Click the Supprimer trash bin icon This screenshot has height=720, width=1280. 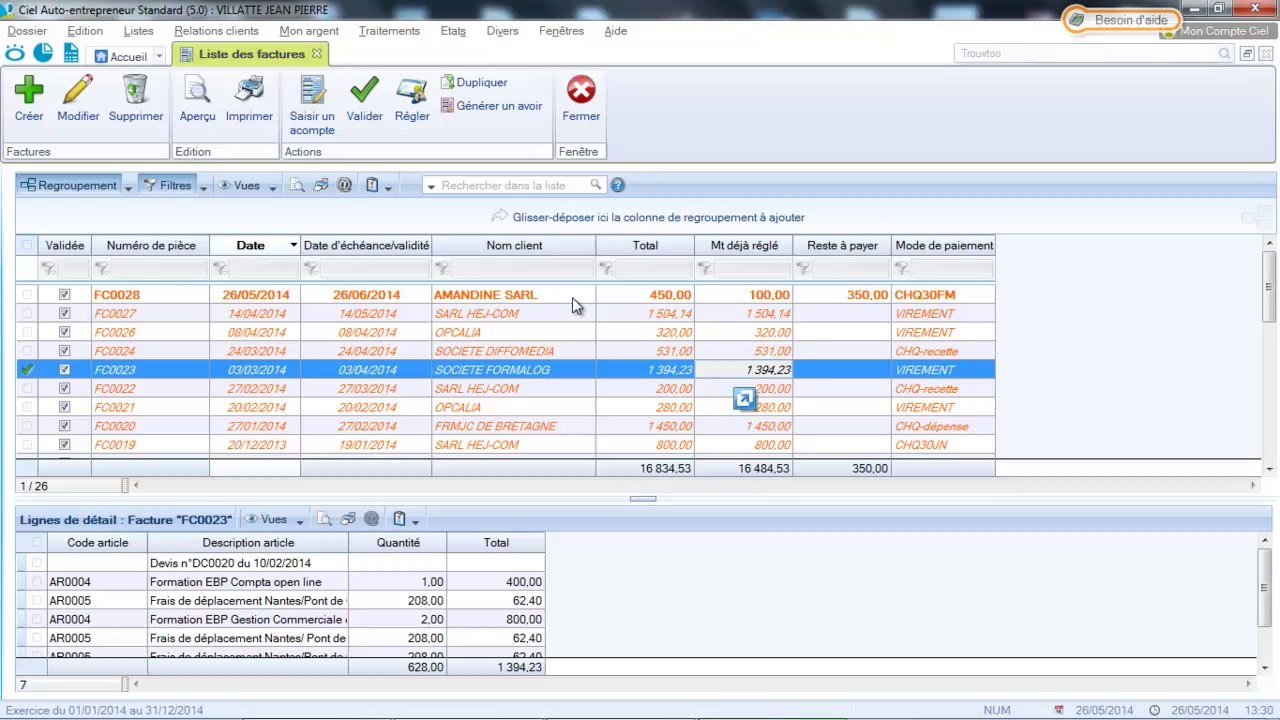pos(135,91)
